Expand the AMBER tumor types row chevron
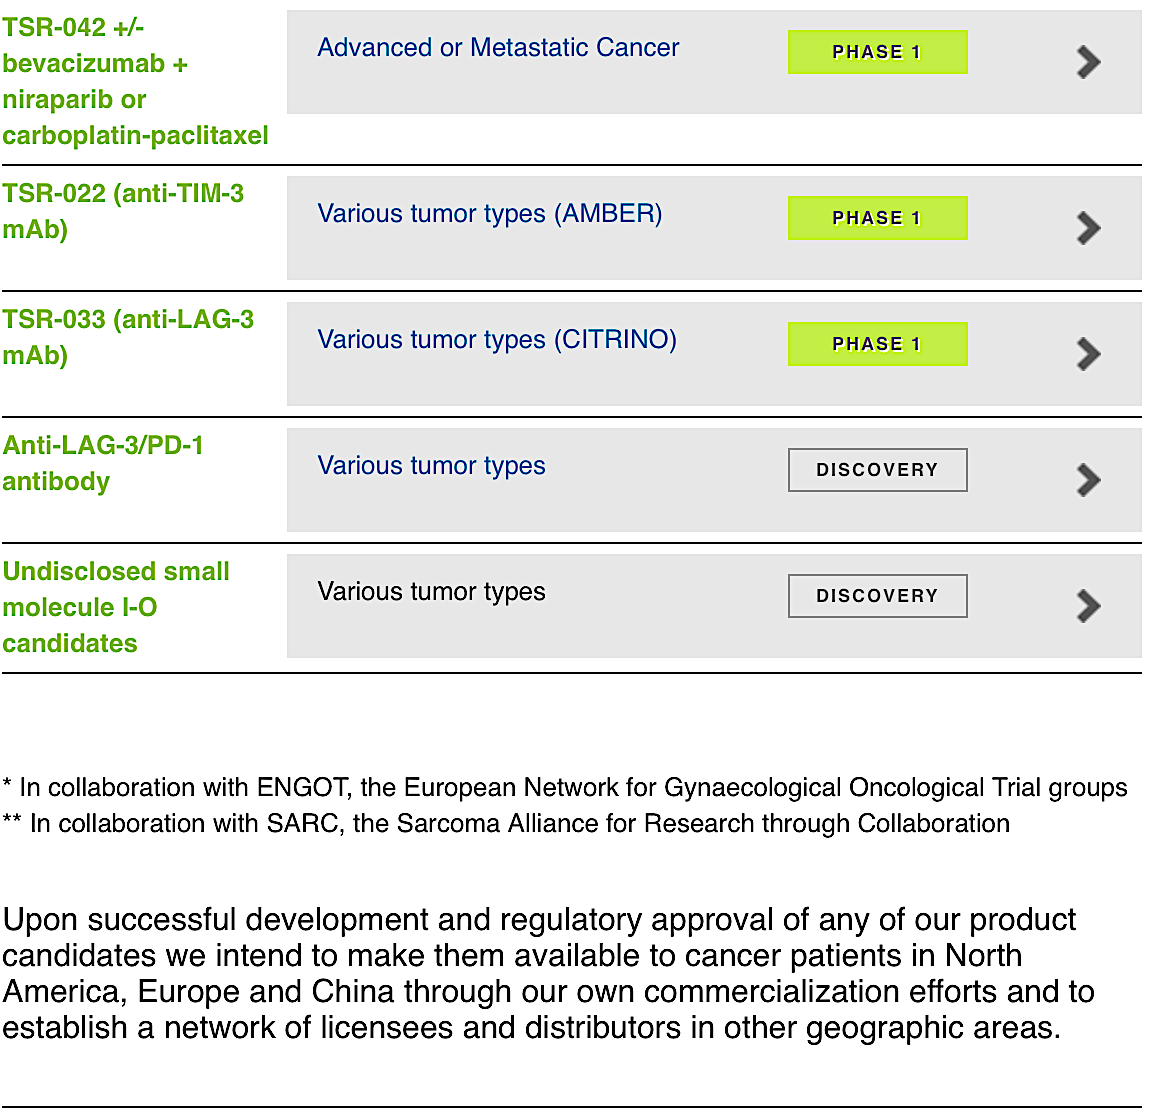 point(1088,228)
